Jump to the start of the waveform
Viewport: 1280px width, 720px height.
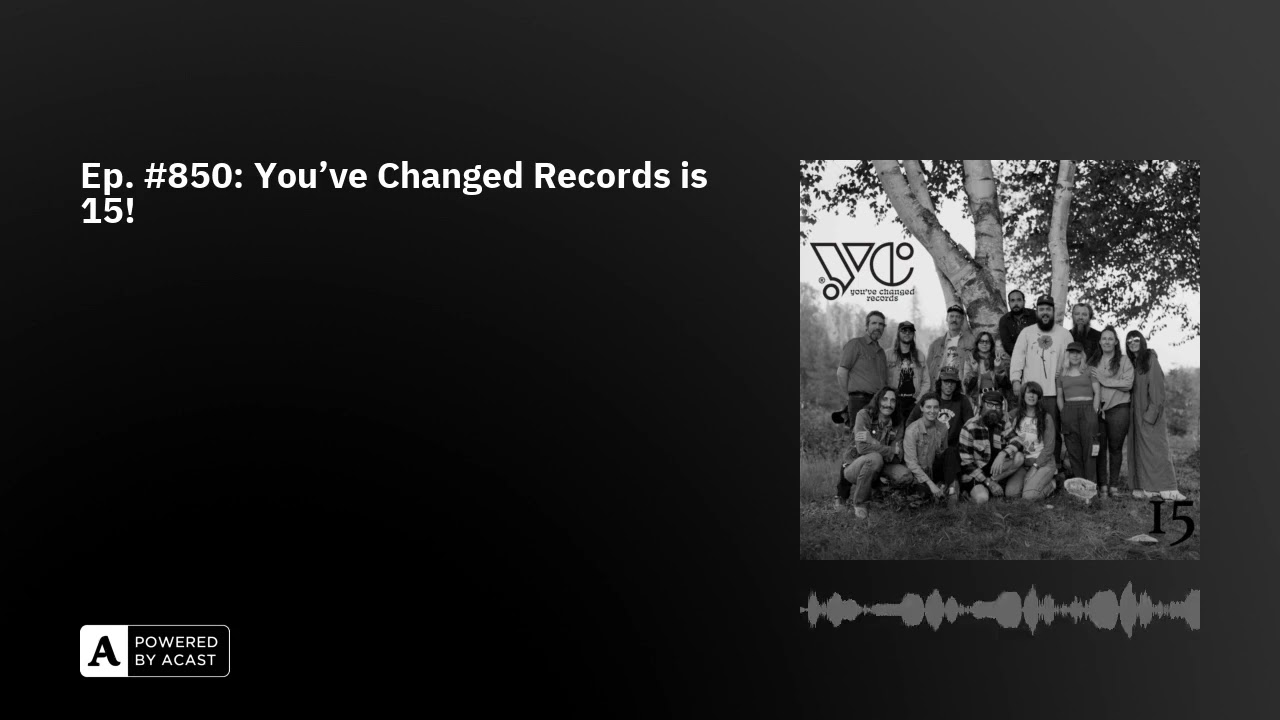pyautogui.click(x=804, y=610)
